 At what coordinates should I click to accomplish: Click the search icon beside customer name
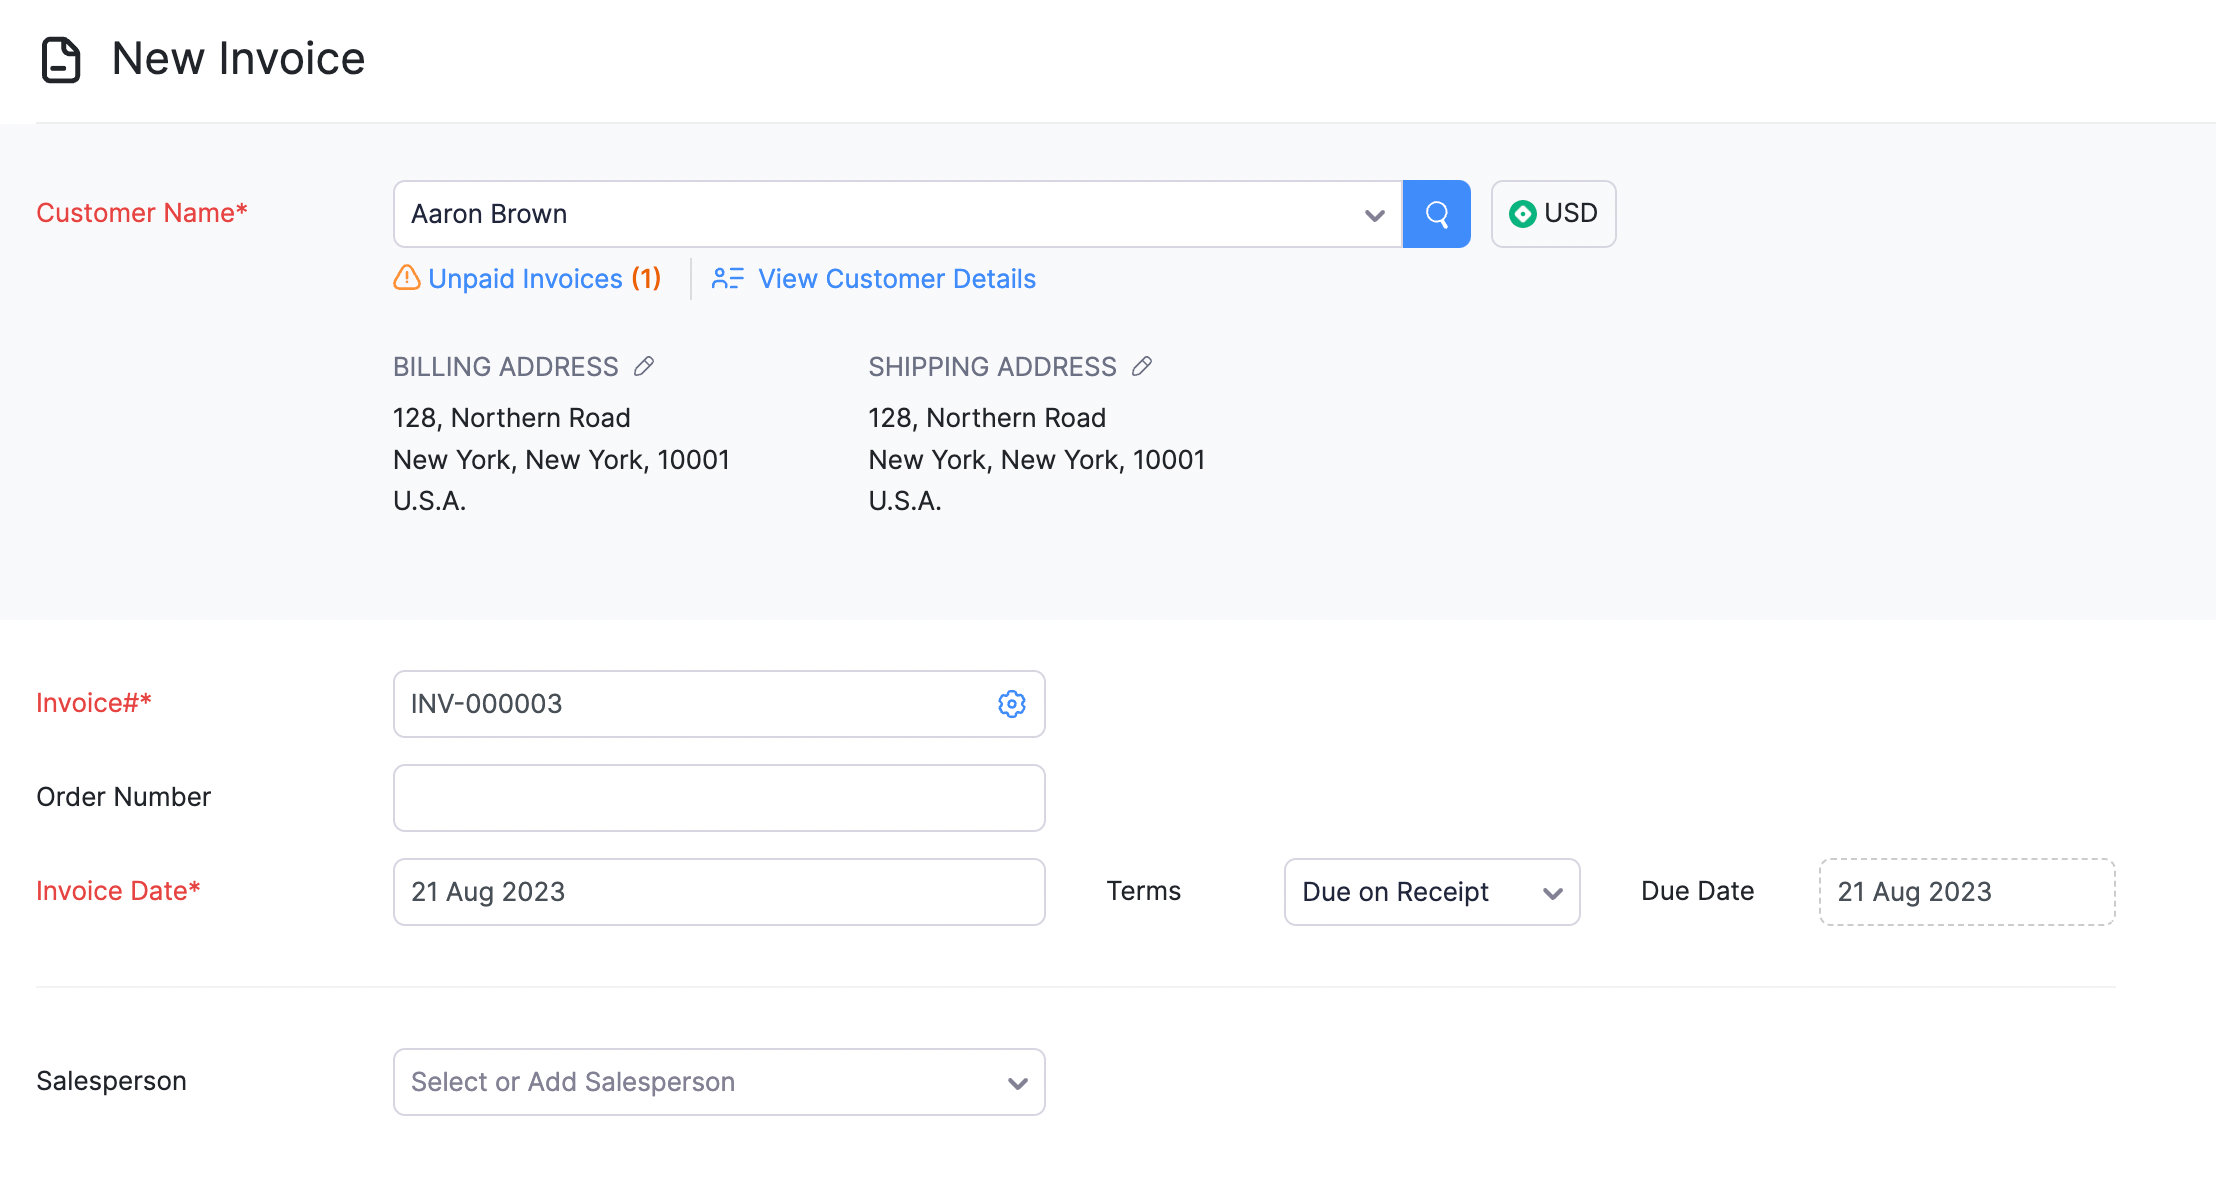(1436, 213)
